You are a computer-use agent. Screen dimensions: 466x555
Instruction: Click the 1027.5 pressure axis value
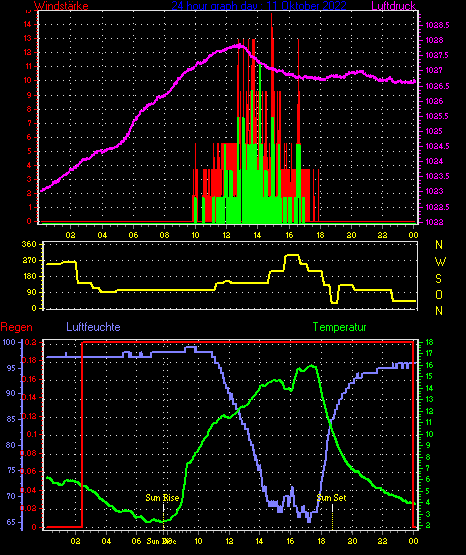[437, 55]
